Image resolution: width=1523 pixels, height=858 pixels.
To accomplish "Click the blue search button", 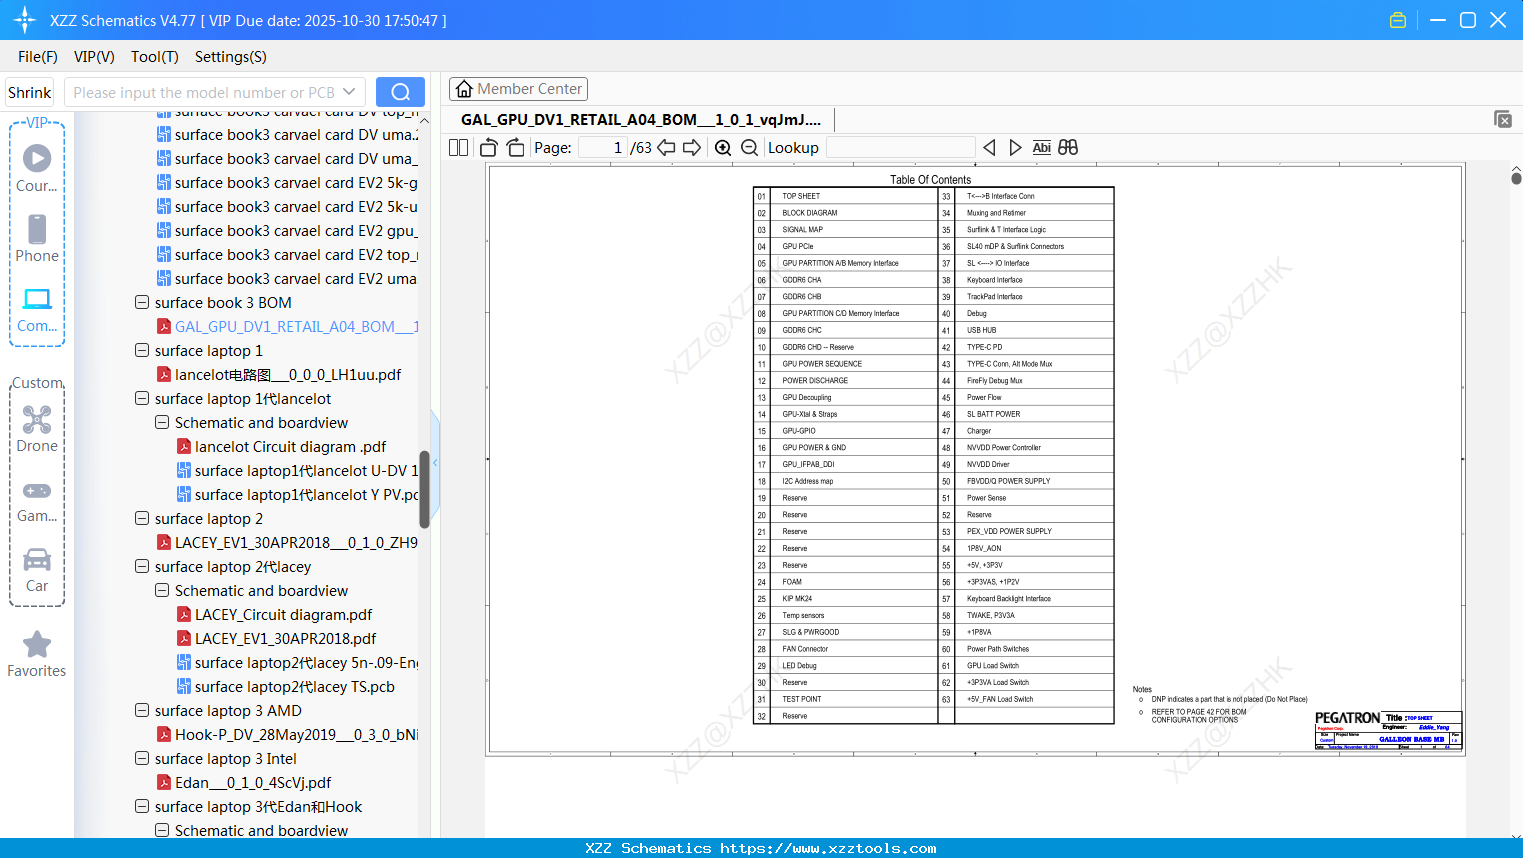I will point(400,92).
